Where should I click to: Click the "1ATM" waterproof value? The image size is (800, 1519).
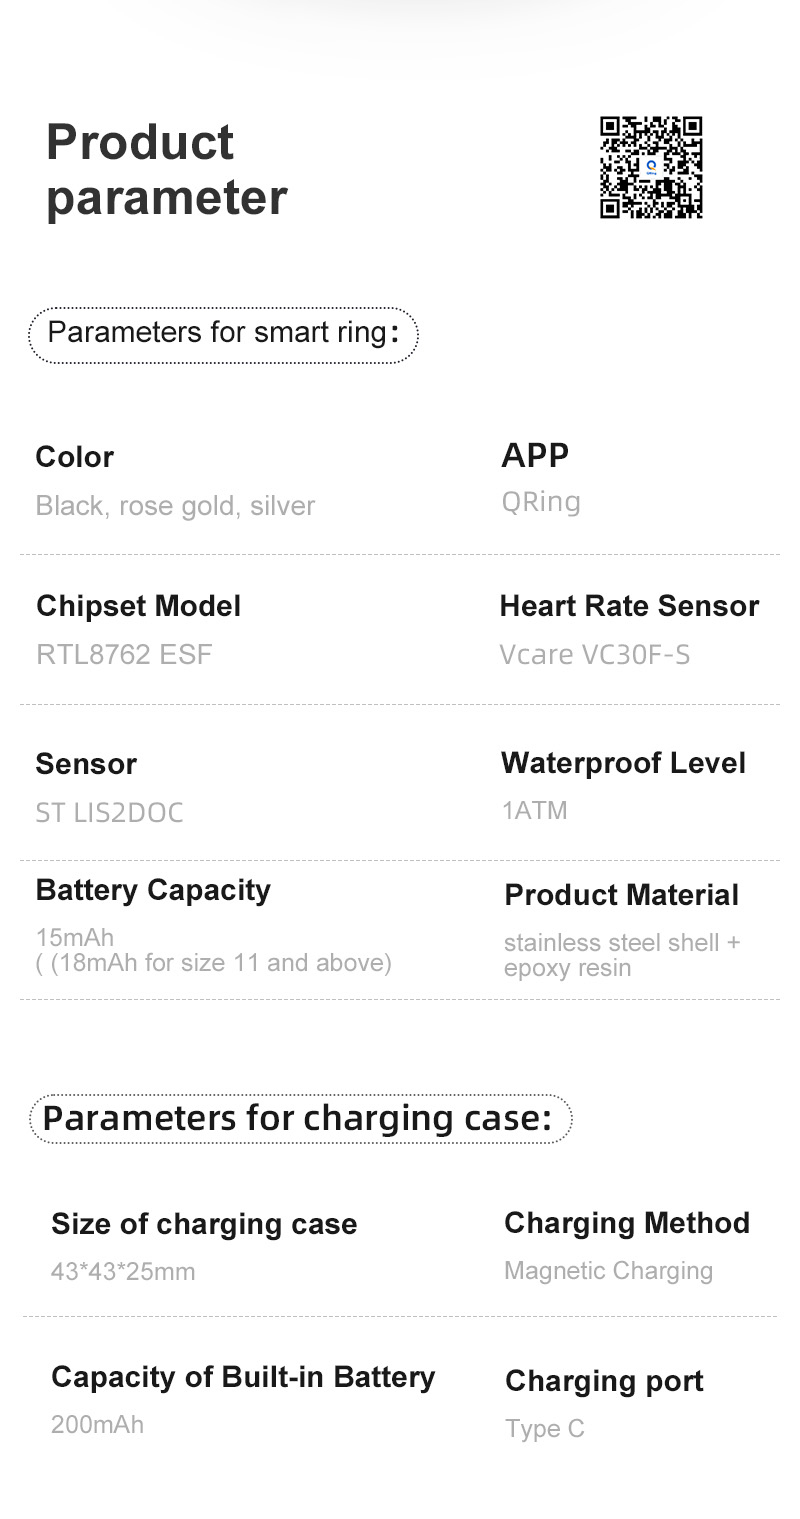[x=534, y=810]
